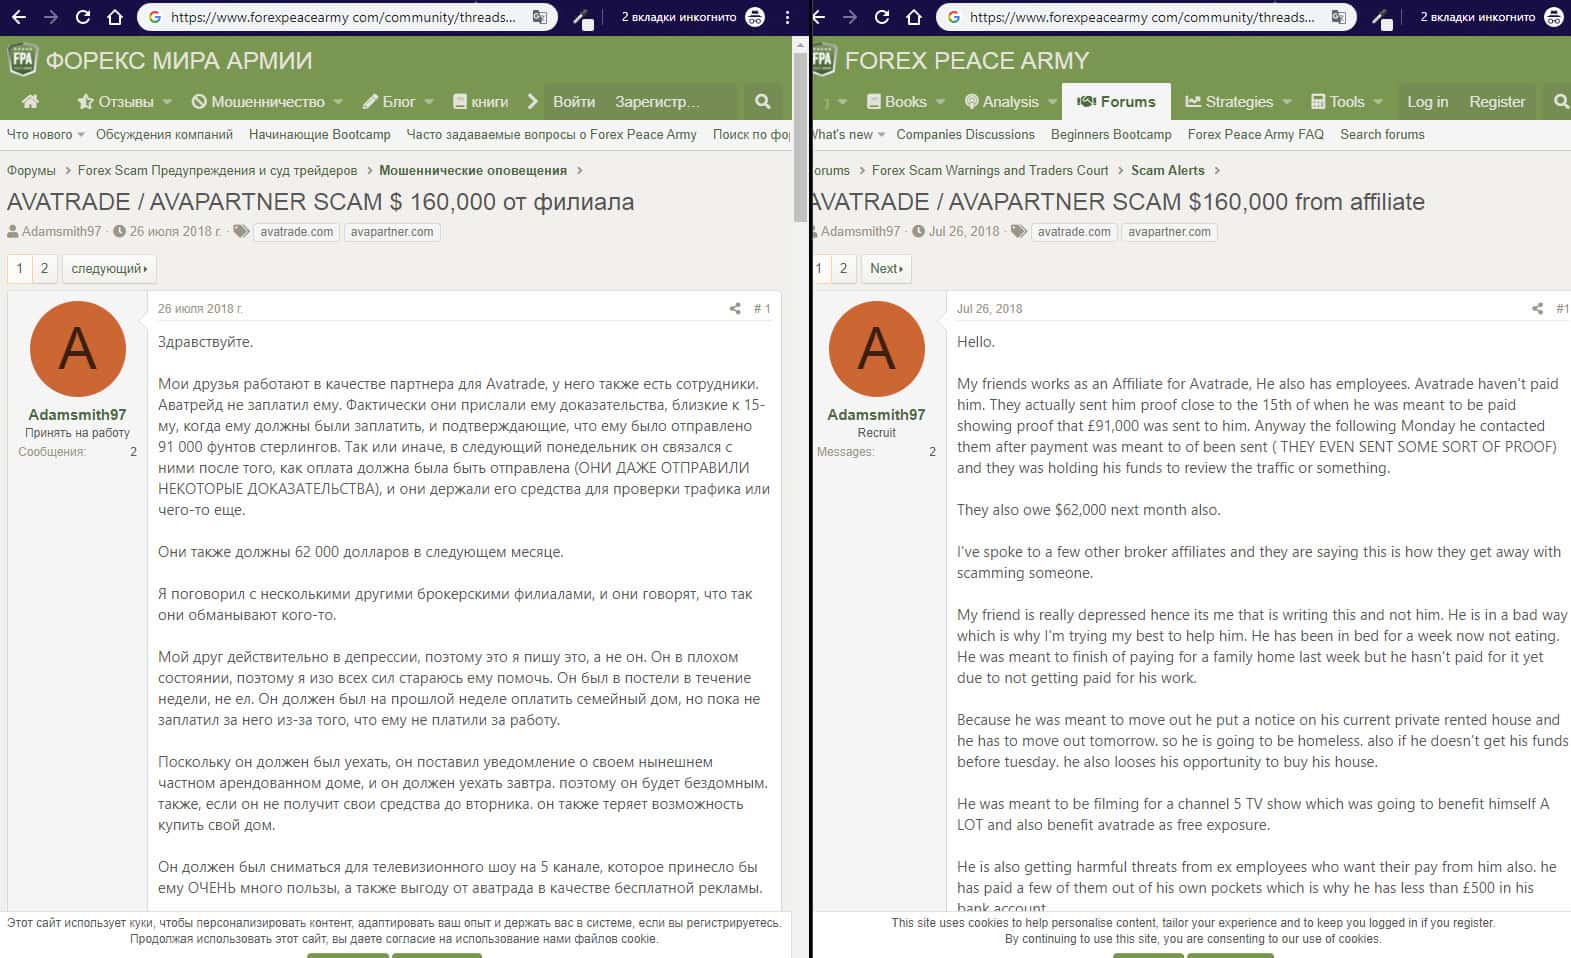Open Начинающие Bootcamp link

pyautogui.click(x=320, y=134)
